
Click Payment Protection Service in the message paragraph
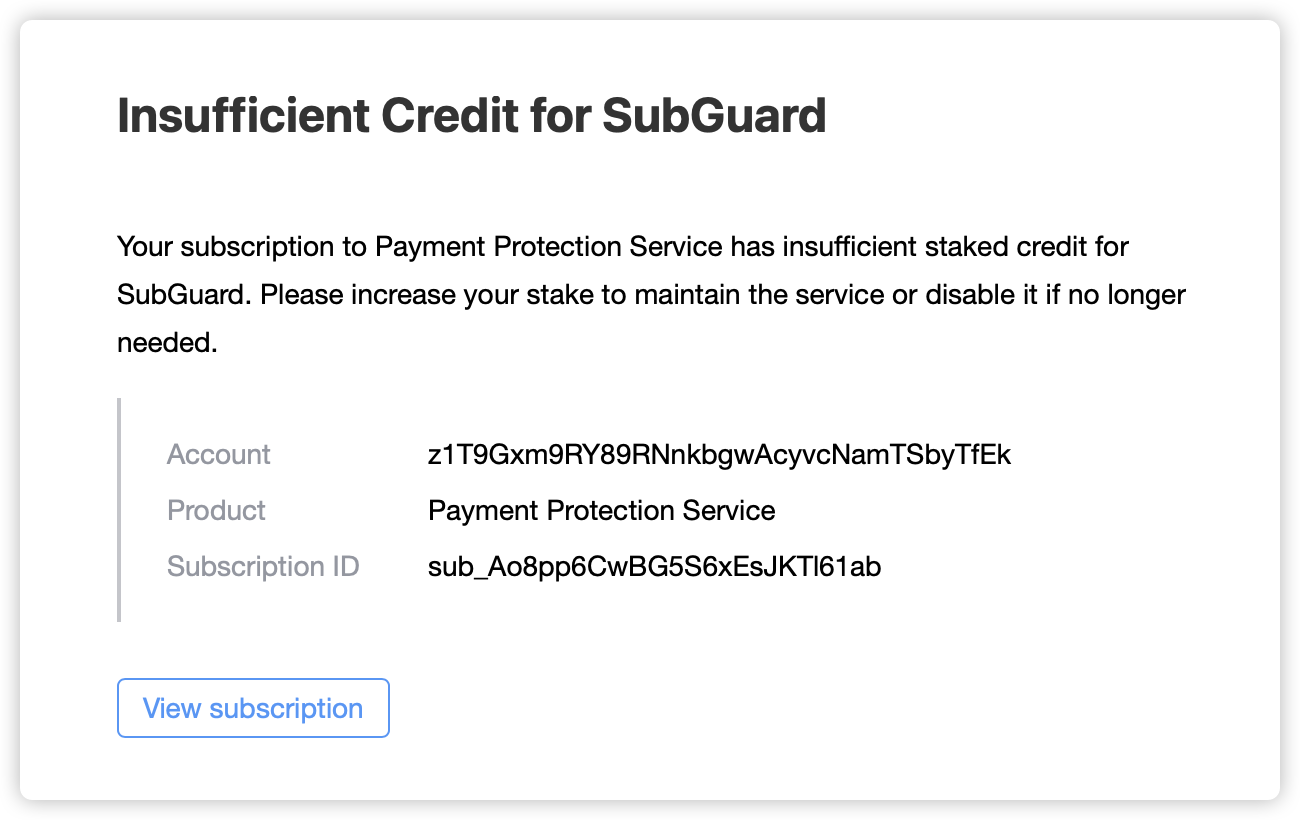point(550,246)
